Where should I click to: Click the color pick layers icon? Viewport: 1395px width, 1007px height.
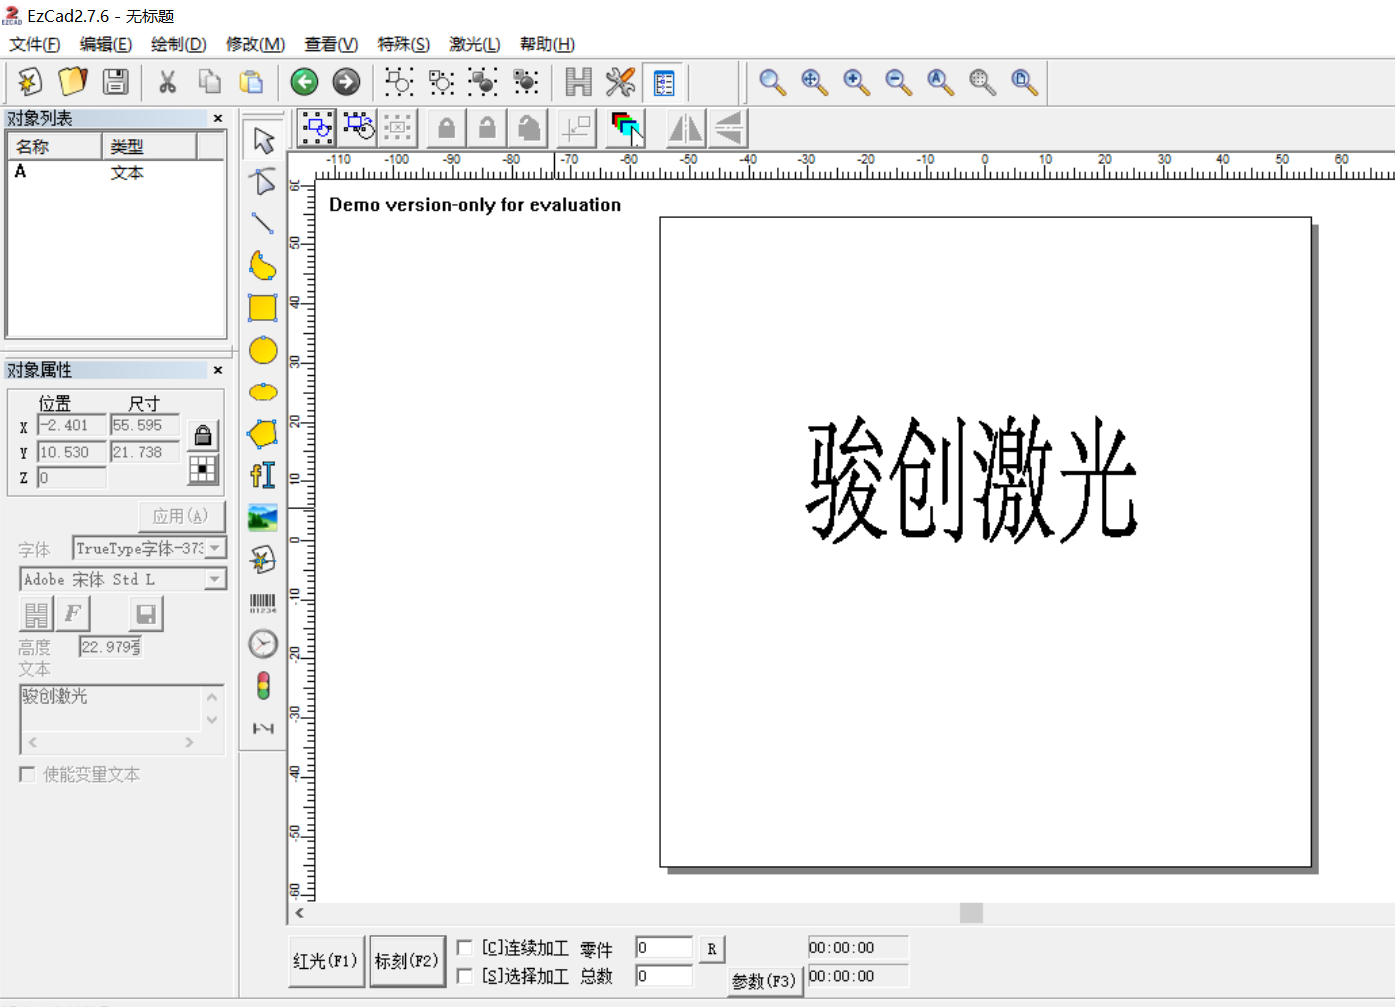point(626,128)
